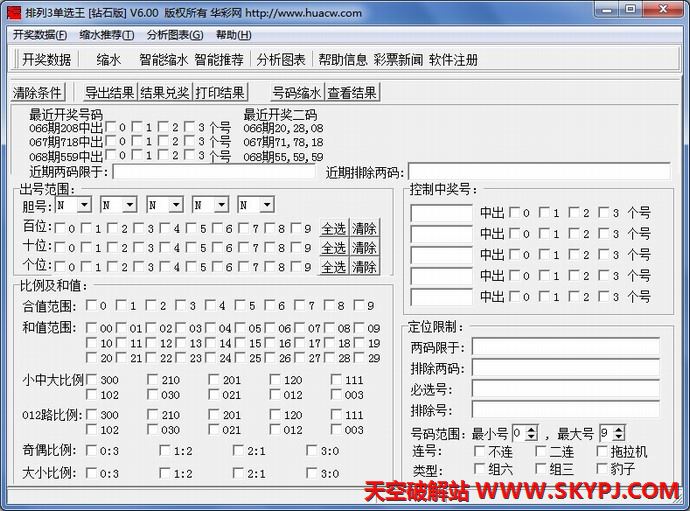
Task: Click the 最大号 spinner arrows
Action: tap(619, 433)
